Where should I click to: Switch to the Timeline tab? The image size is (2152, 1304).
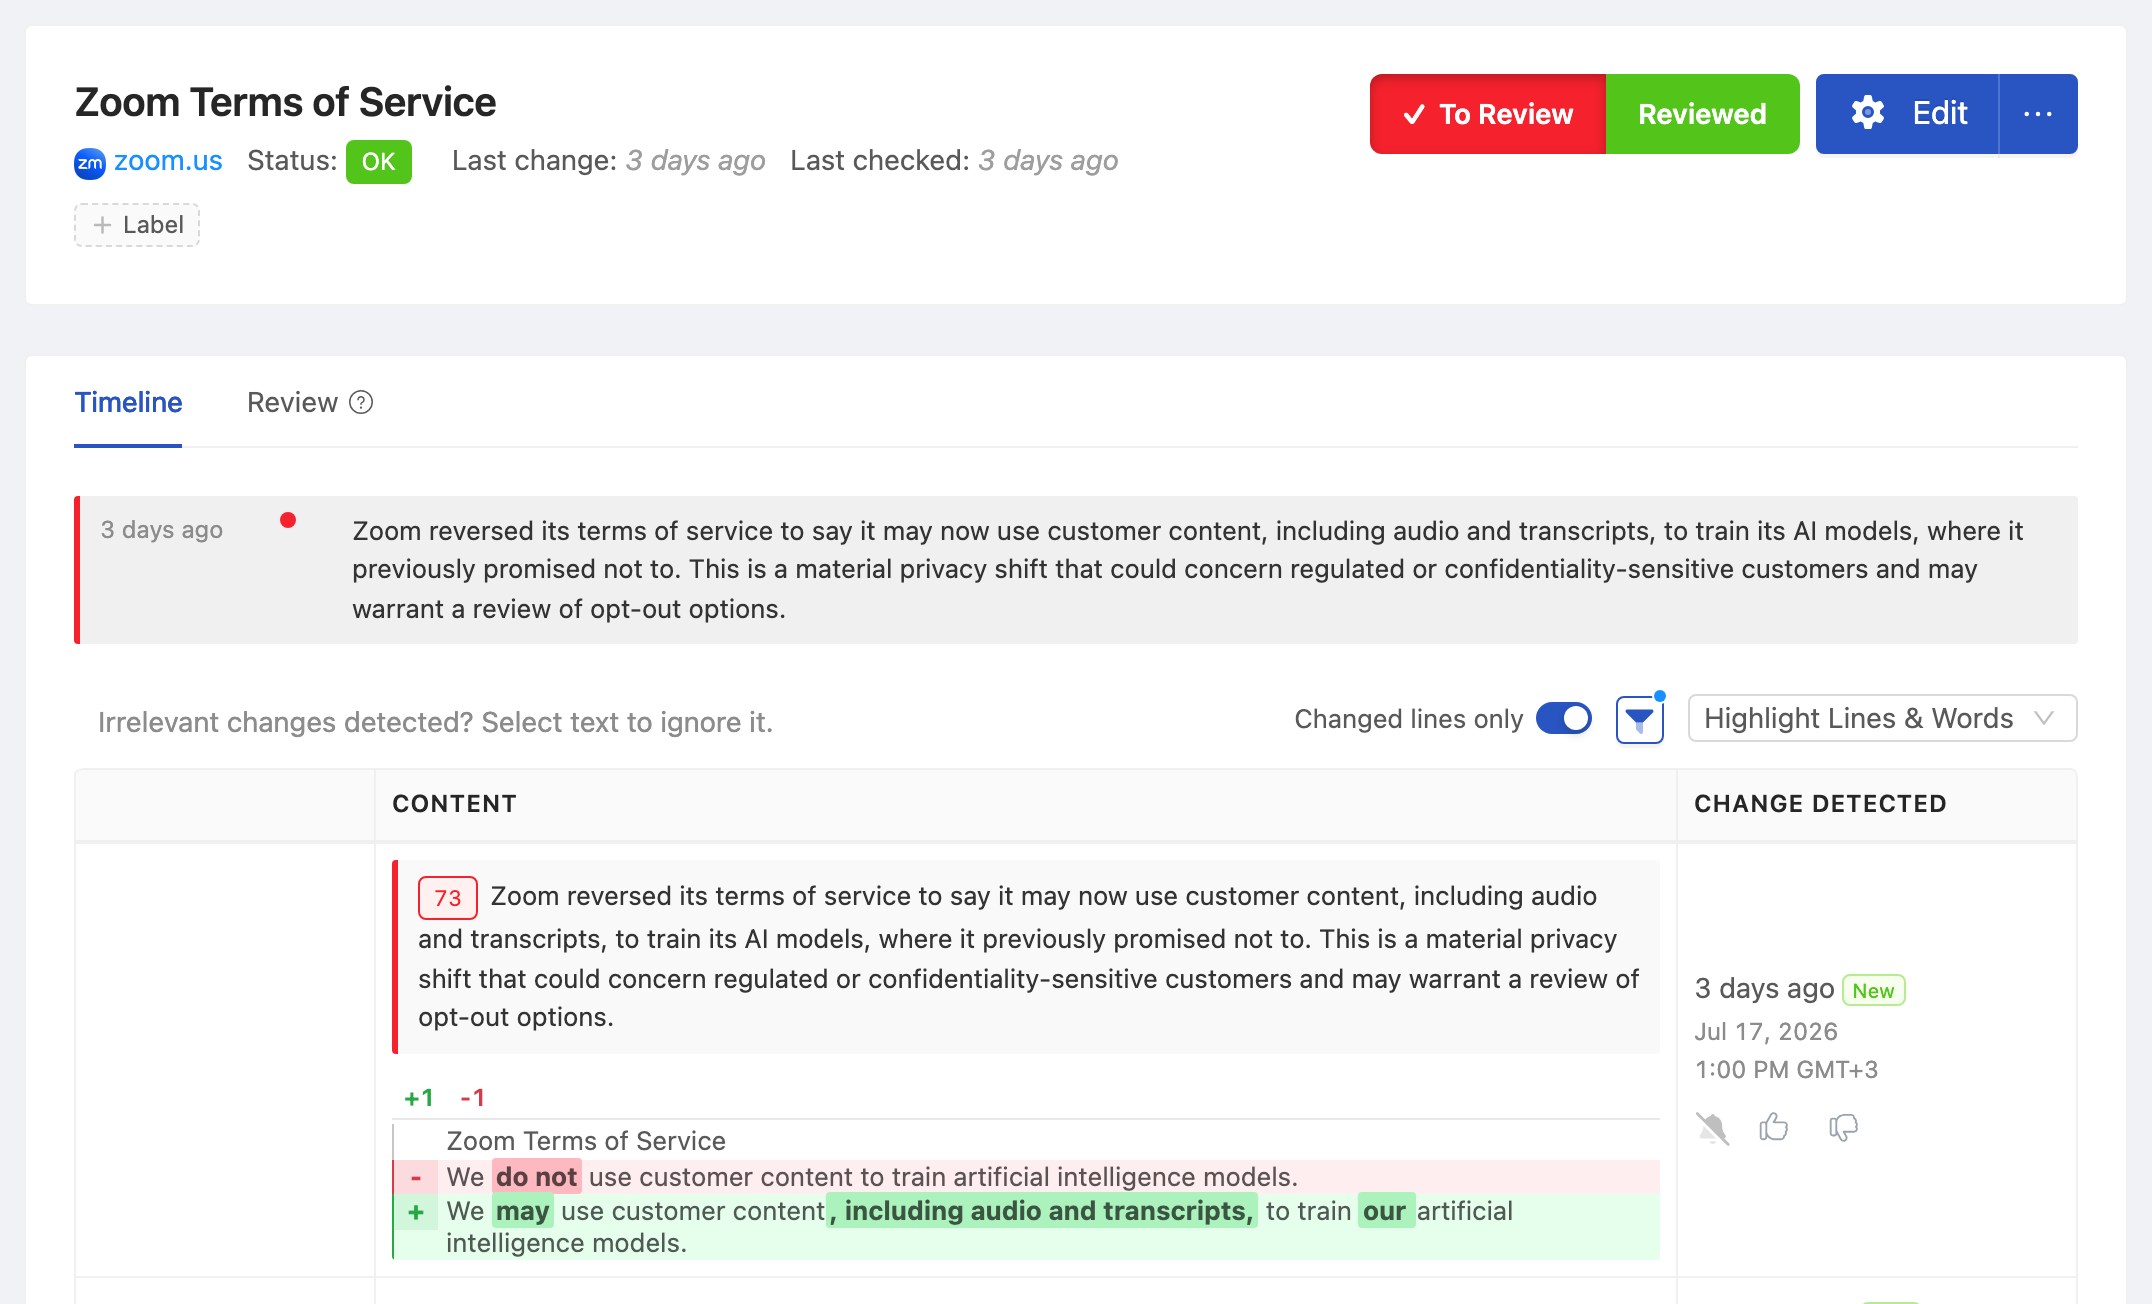point(128,403)
